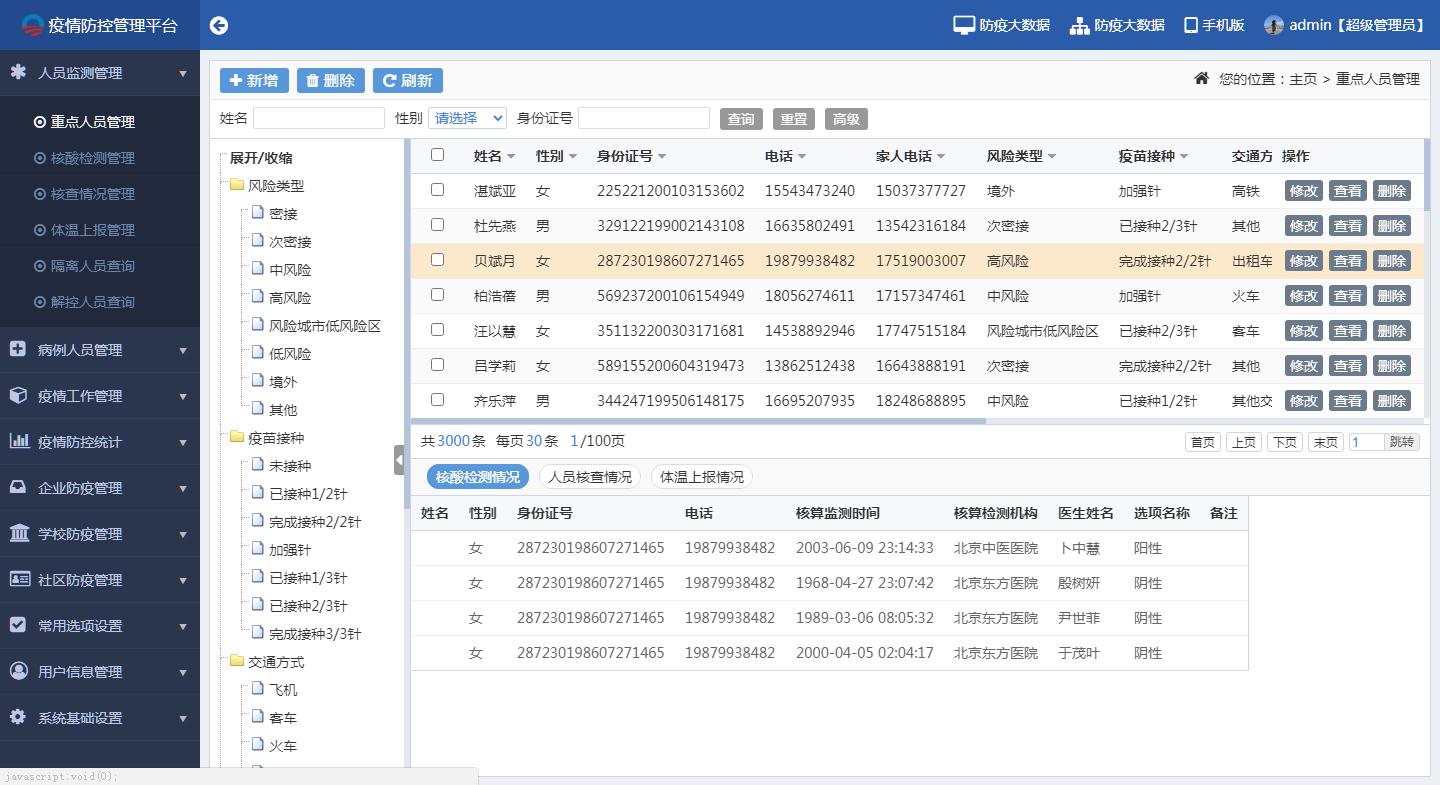1440x785 pixels.
Task: Click the document icon beside 密接
Action: (x=257, y=213)
